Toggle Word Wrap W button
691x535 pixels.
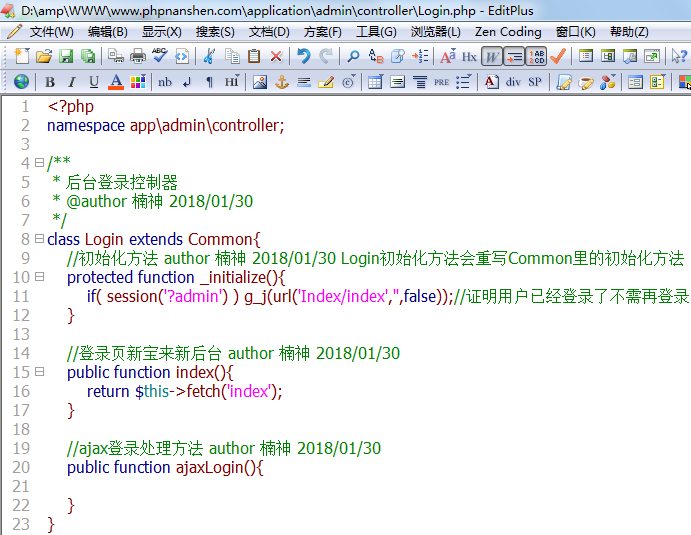point(492,56)
